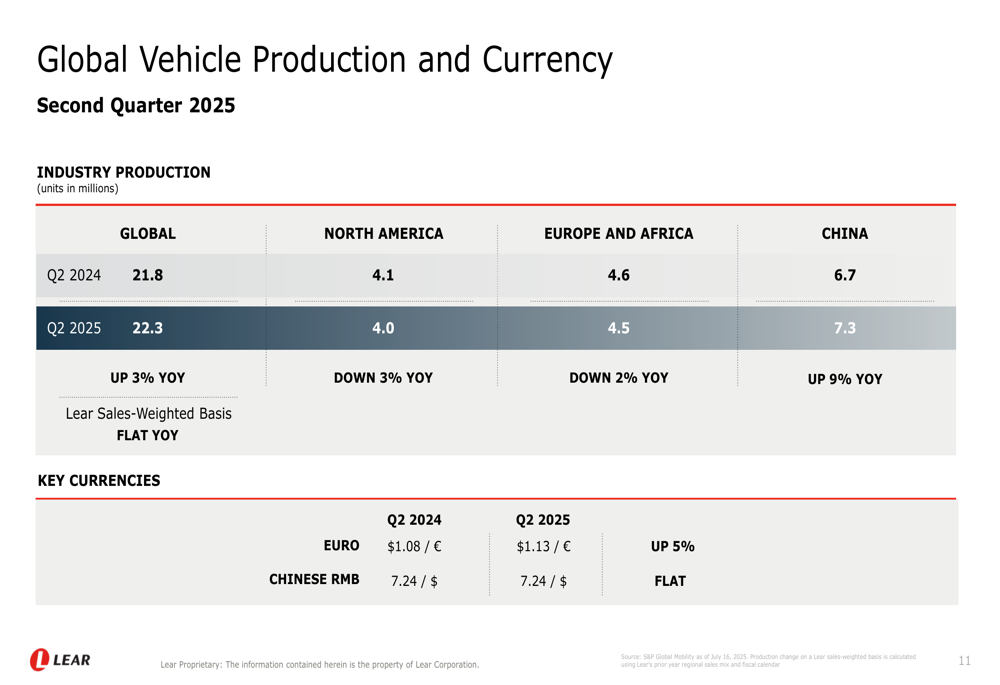Click the Lear logo in the footer
Viewport: 1000px width, 685px height.
pyautogui.click(x=60, y=660)
